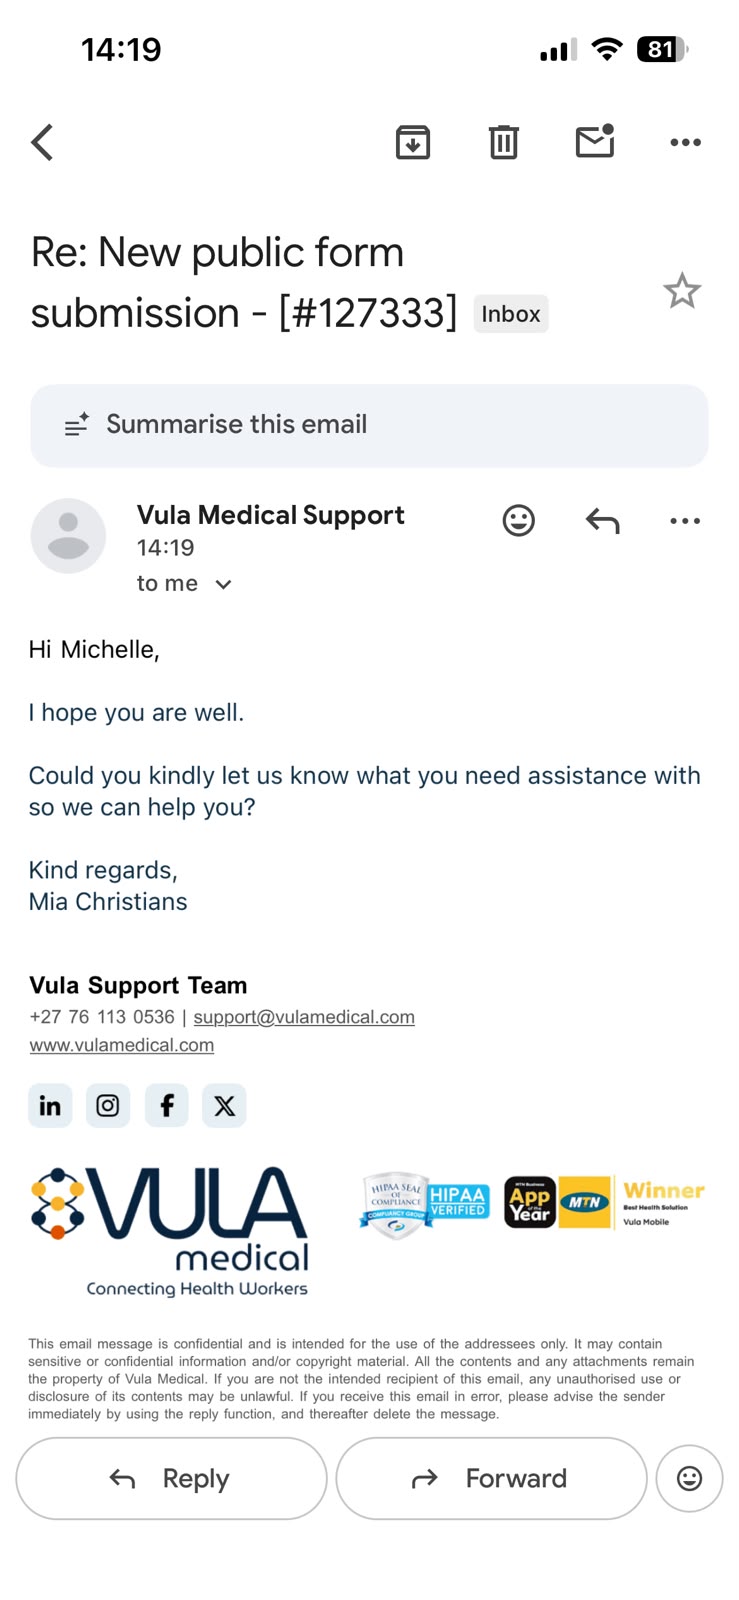739x1600 pixels.
Task: Open the support@vulamedical.com email link
Action: coord(304,1017)
